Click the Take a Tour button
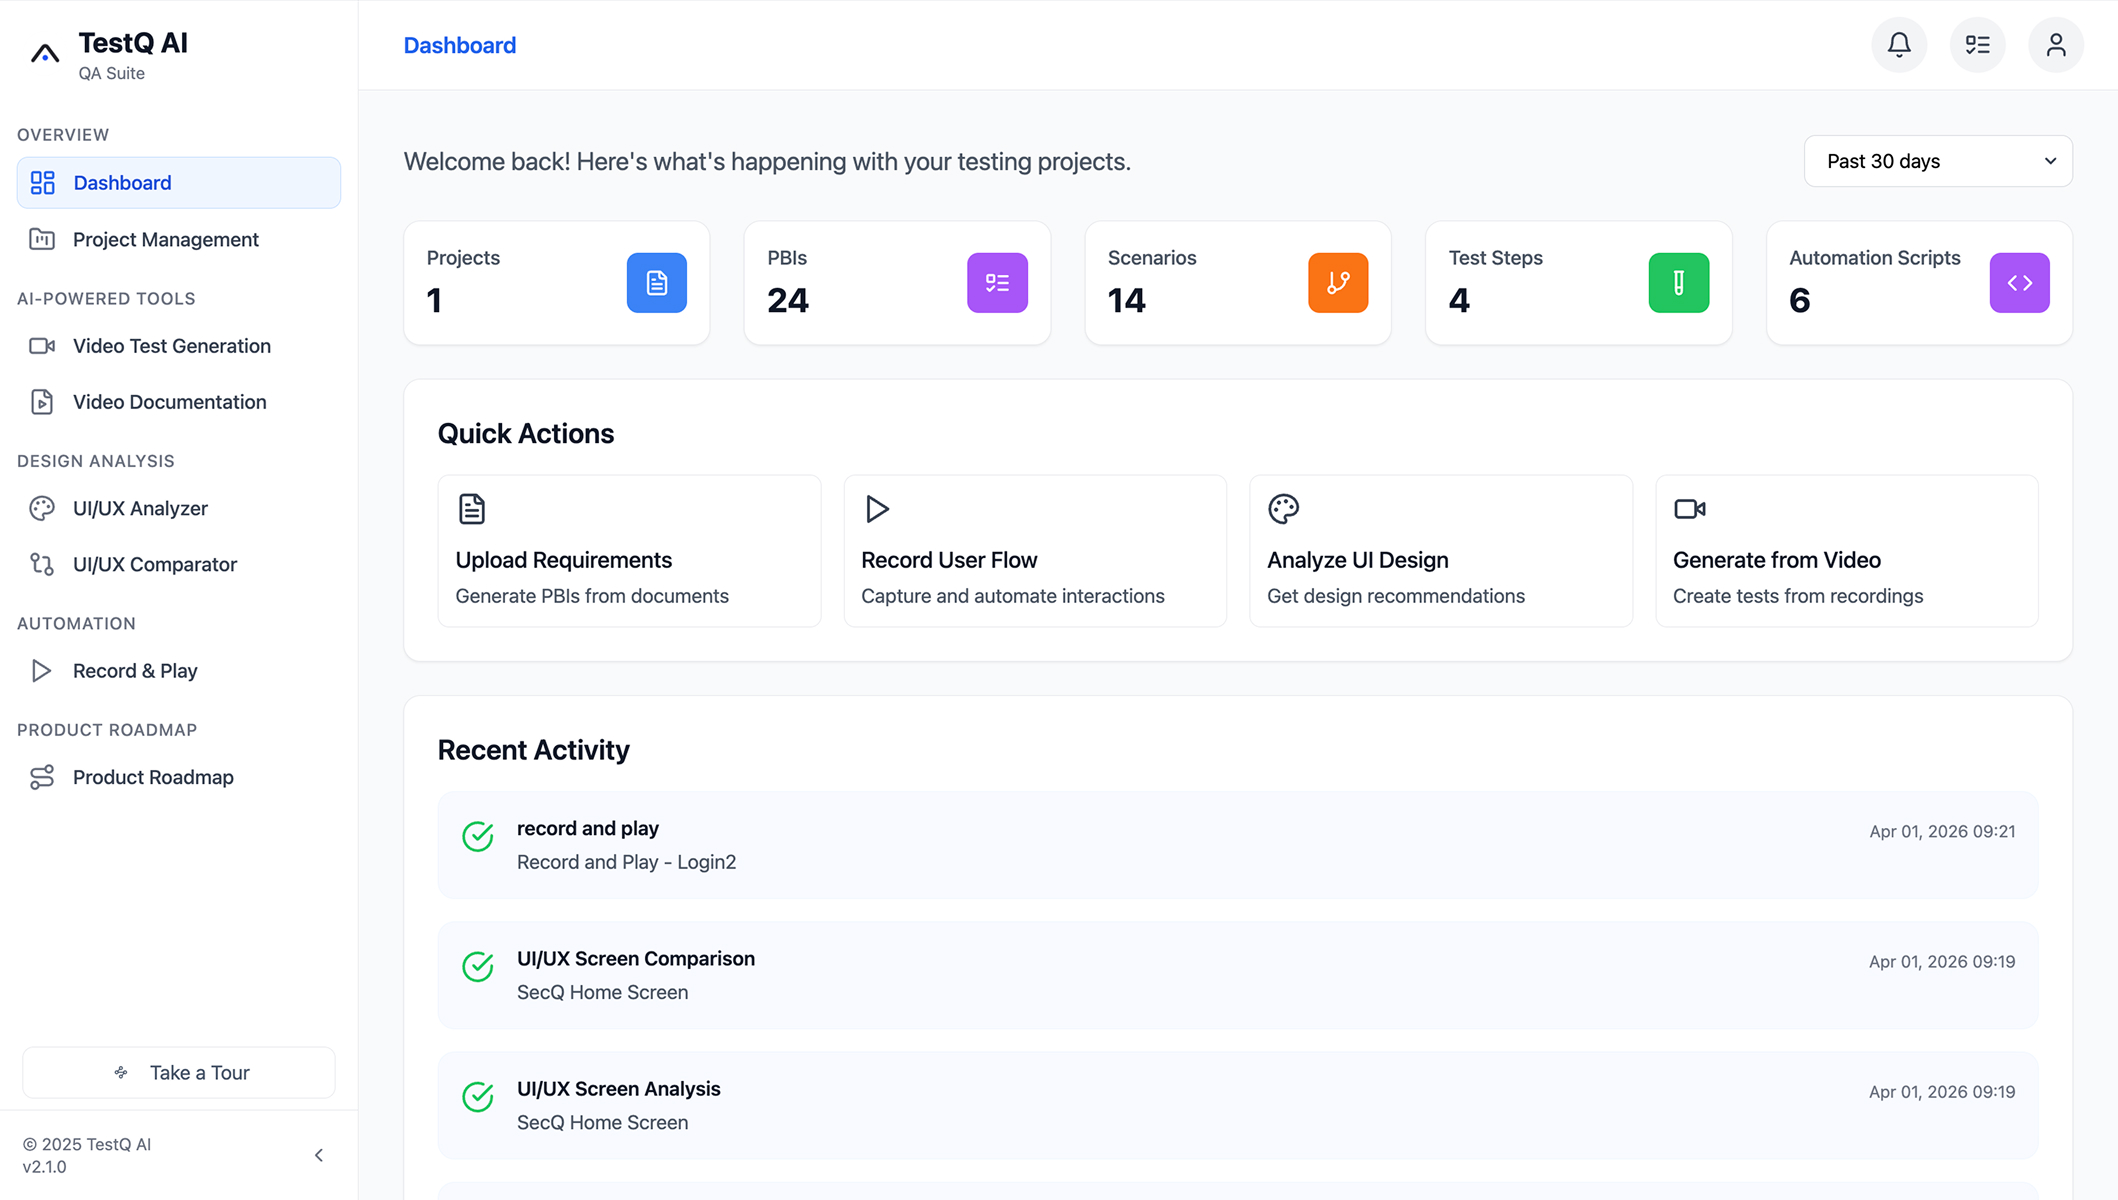2118x1200 pixels. tap(179, 1072)
